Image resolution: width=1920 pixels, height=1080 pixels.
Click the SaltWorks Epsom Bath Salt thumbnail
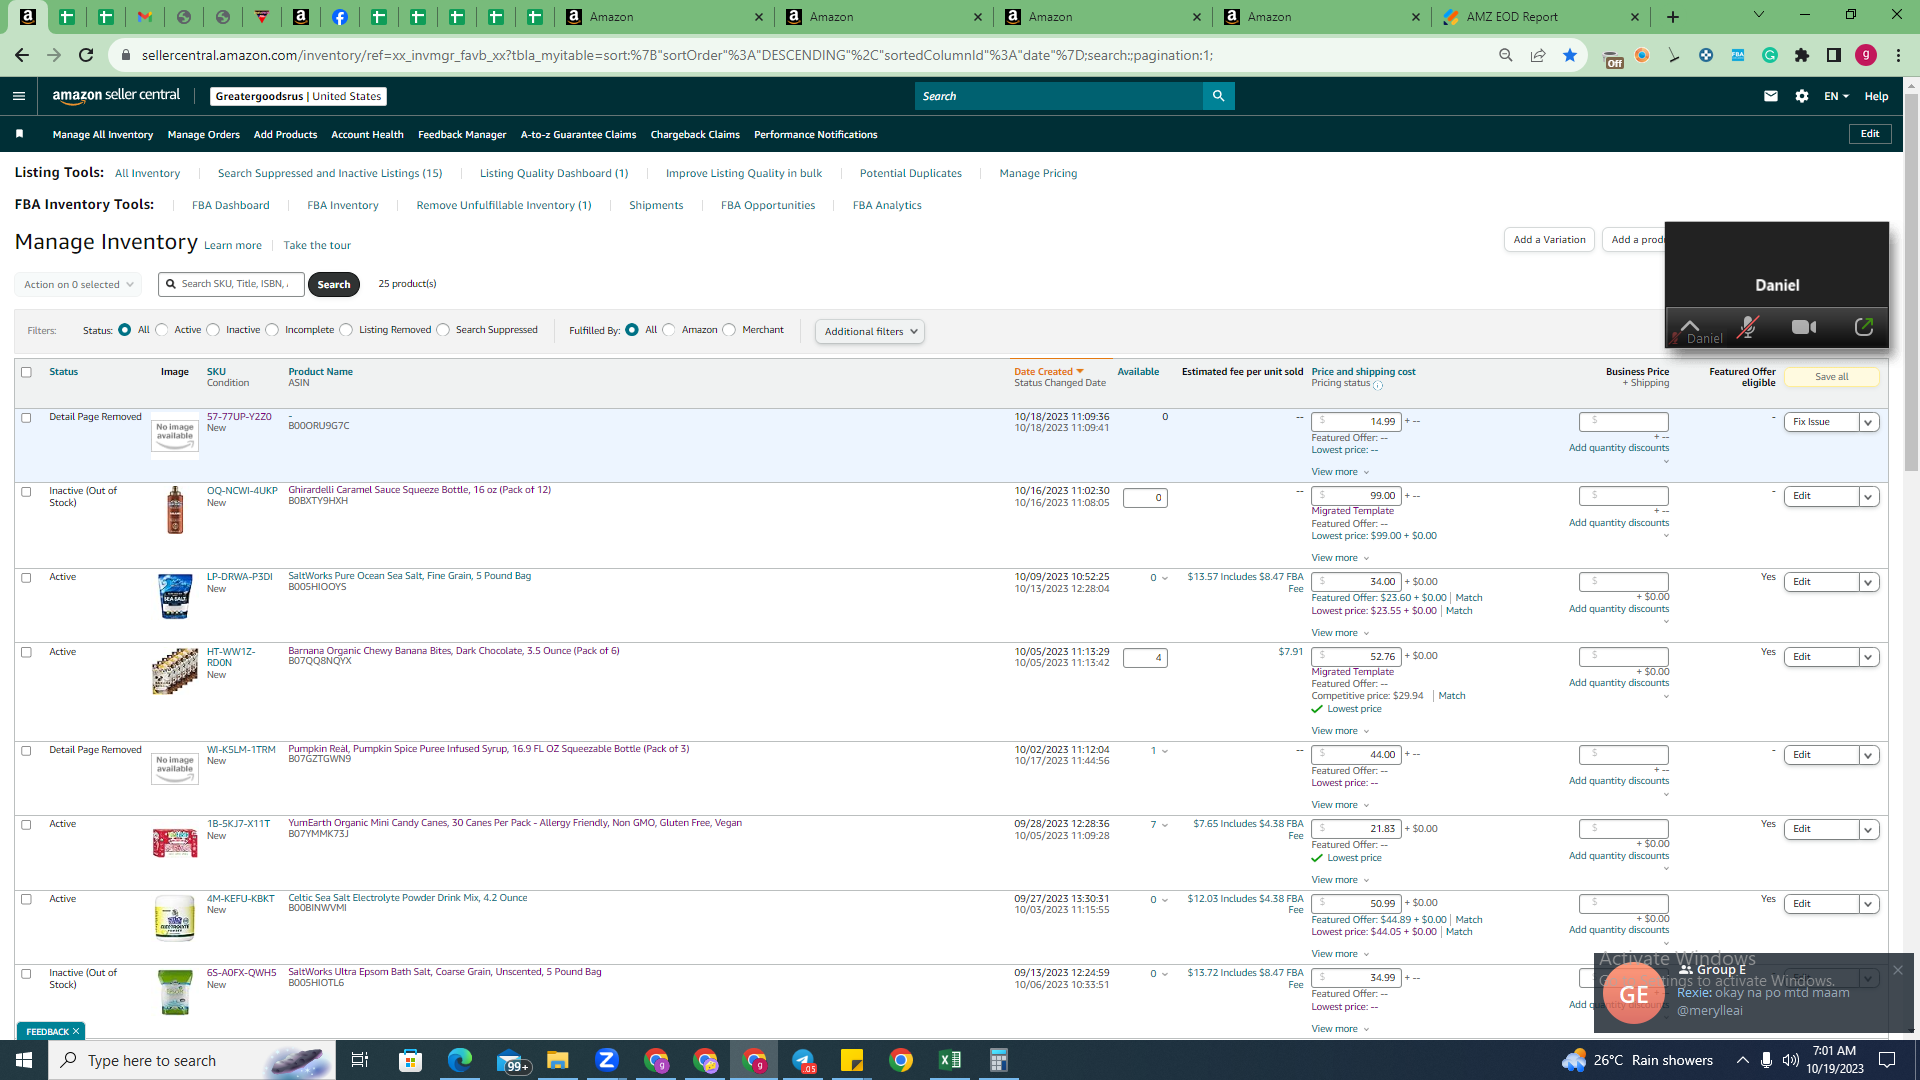175,992
